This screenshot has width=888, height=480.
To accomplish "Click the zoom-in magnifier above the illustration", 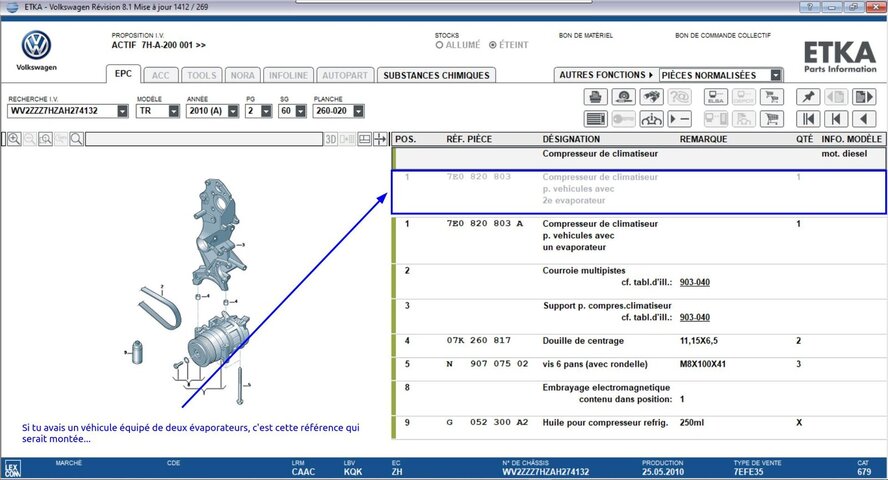I will pos(14,139).
